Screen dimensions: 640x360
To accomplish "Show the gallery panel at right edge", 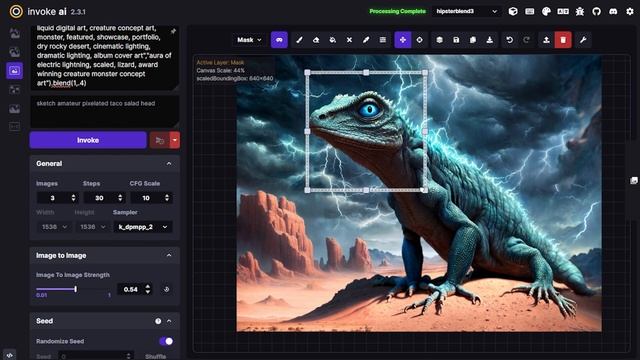I will coord(634,180).
